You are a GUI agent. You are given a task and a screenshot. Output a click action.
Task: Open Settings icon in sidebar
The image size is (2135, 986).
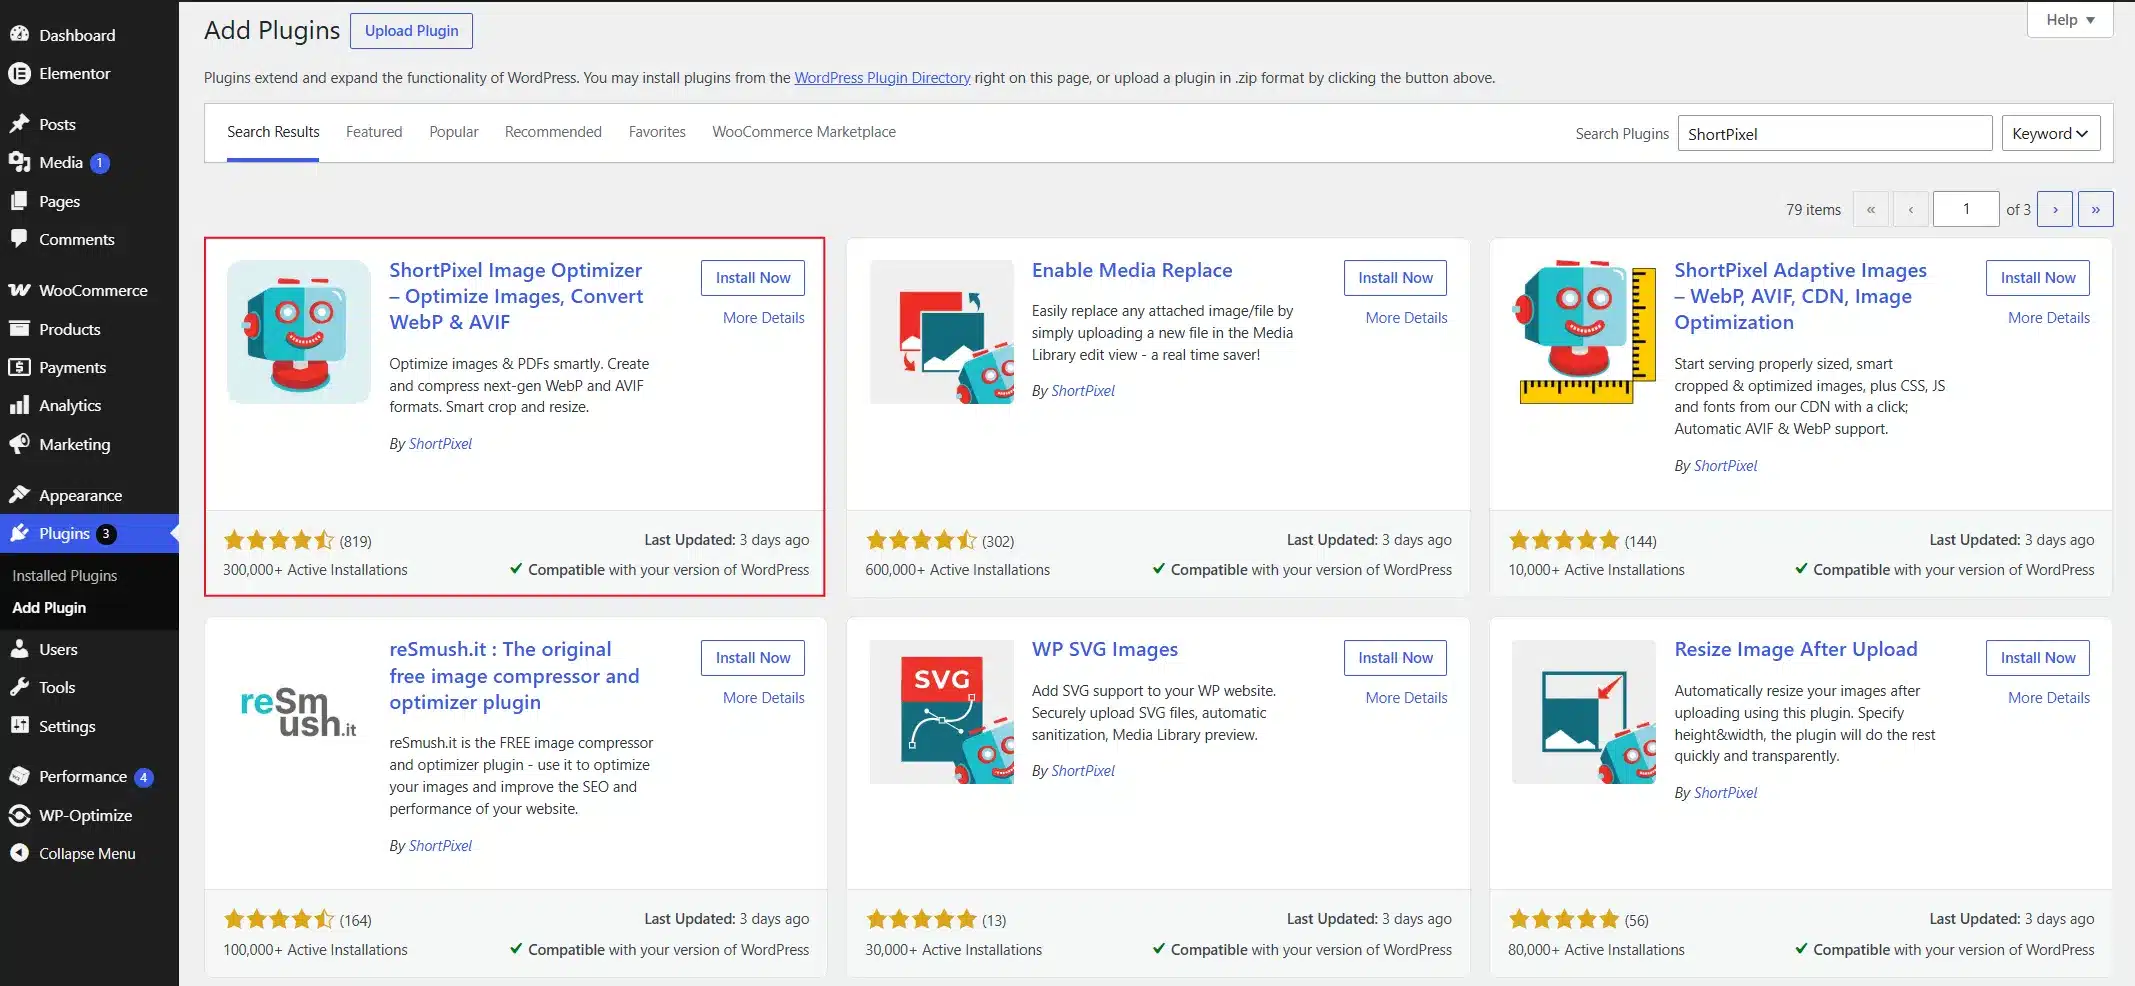pyautogui.click(x=19, y=726)
